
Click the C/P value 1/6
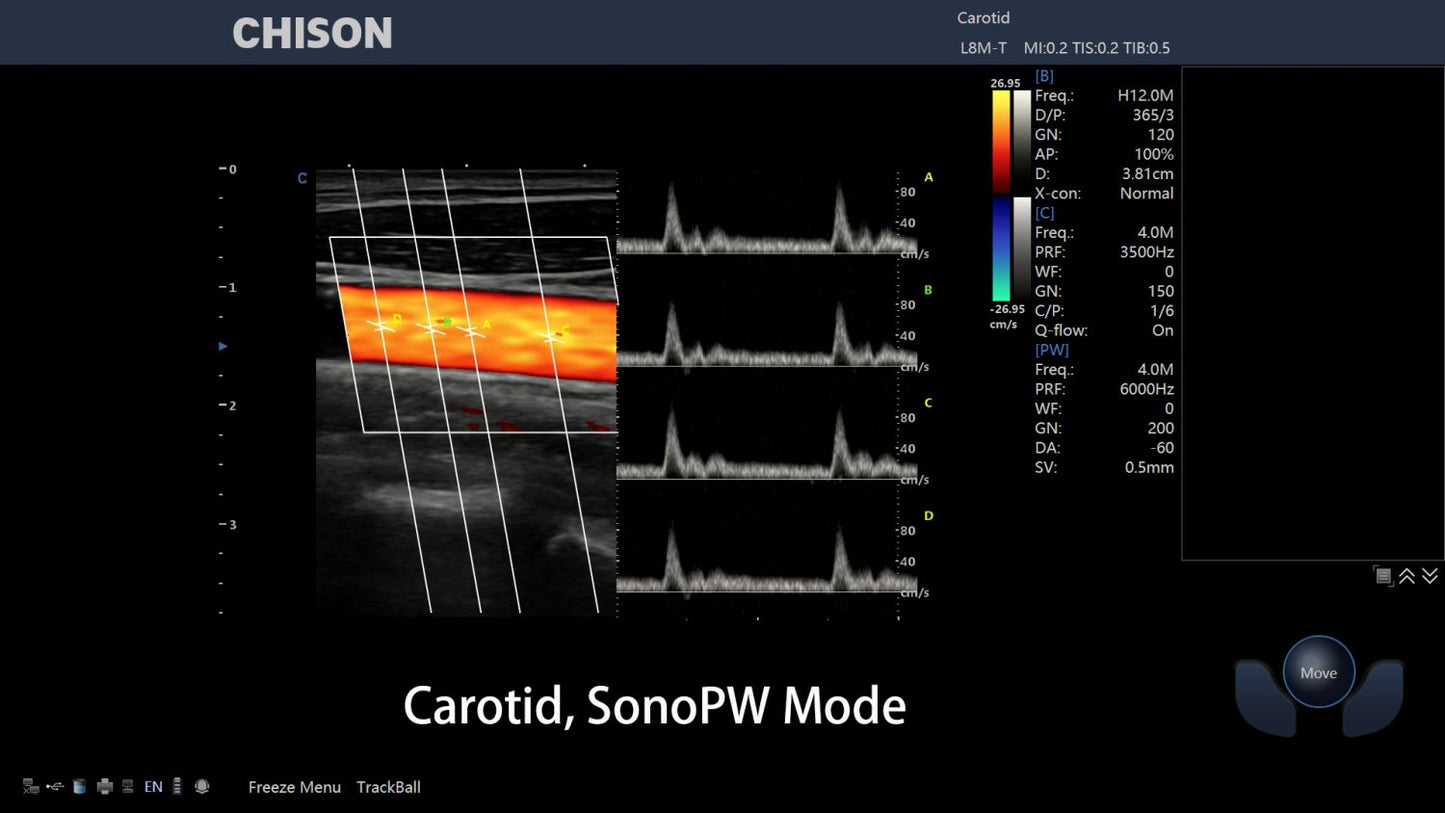click(1162, 311)
